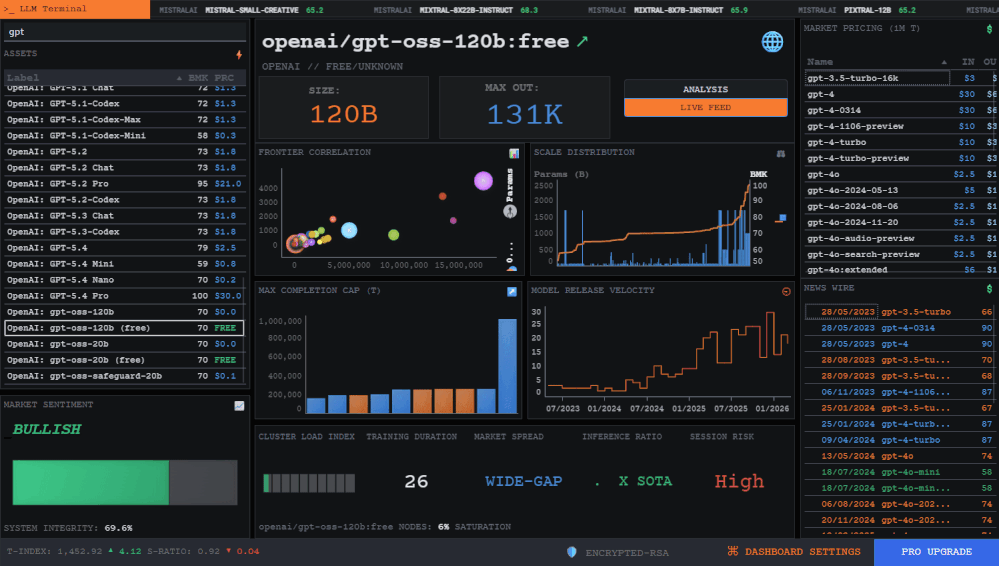Image resolution: width=999 pixels, height=566 pixels.
Task: Click the binoculars icon in Scale Distribution panel
Action: tap(780, 154)
